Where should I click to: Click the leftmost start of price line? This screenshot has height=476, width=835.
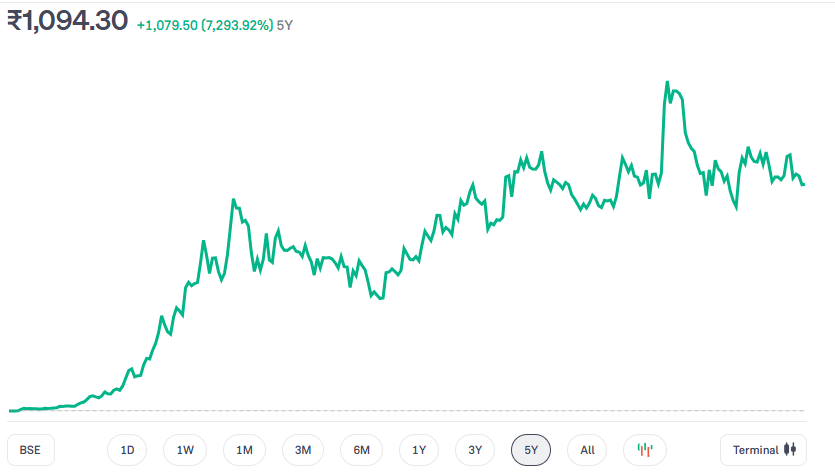[x=10, y=410]
